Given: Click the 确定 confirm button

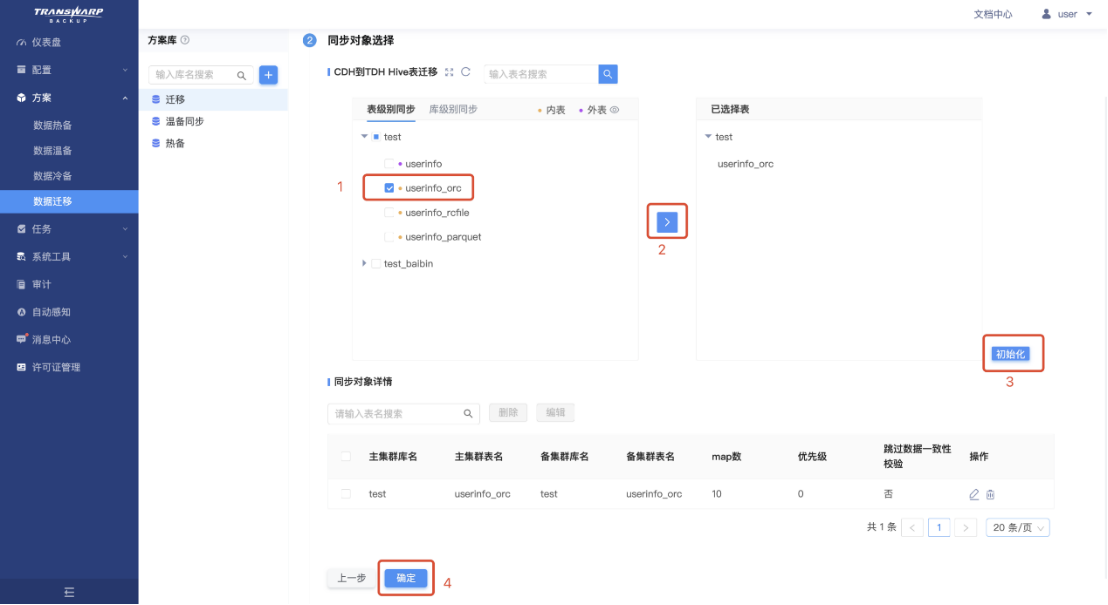Looking at the screenshot, I should coord(406,578).
